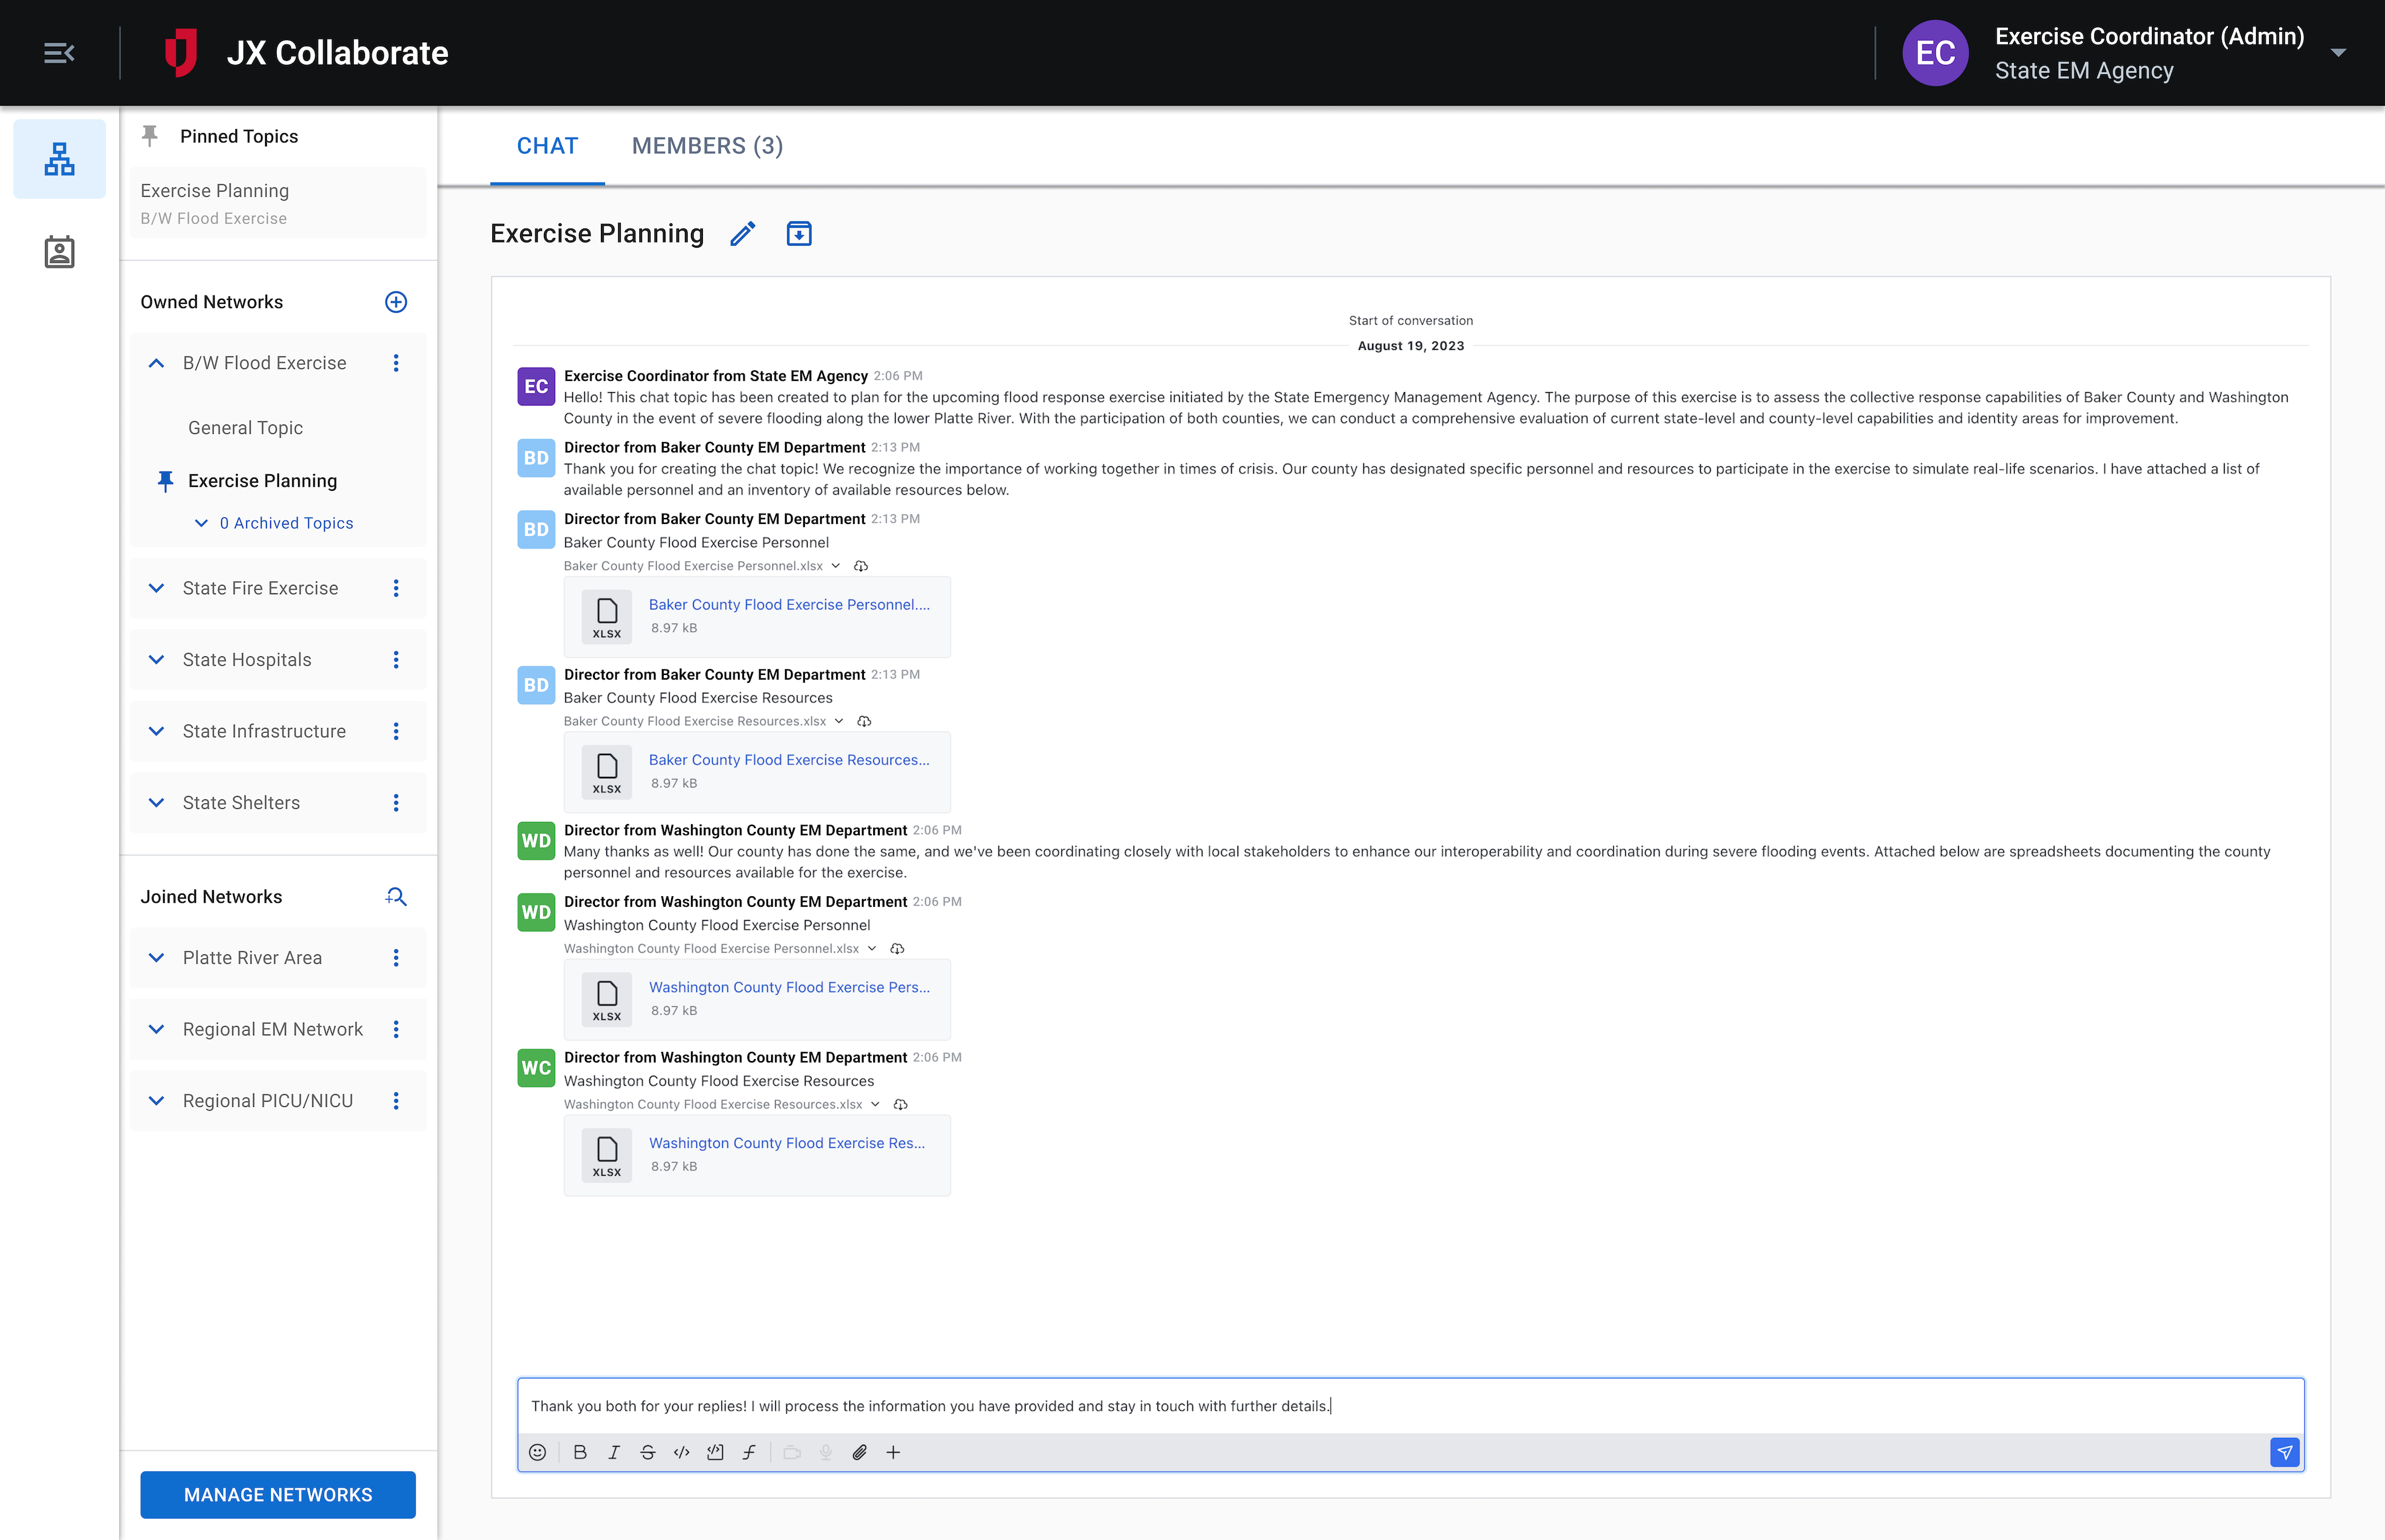The height and width of the screenshot is (1540, 2385).
Task: Send the message with paper plane button
Action: coord(2285,1452)
